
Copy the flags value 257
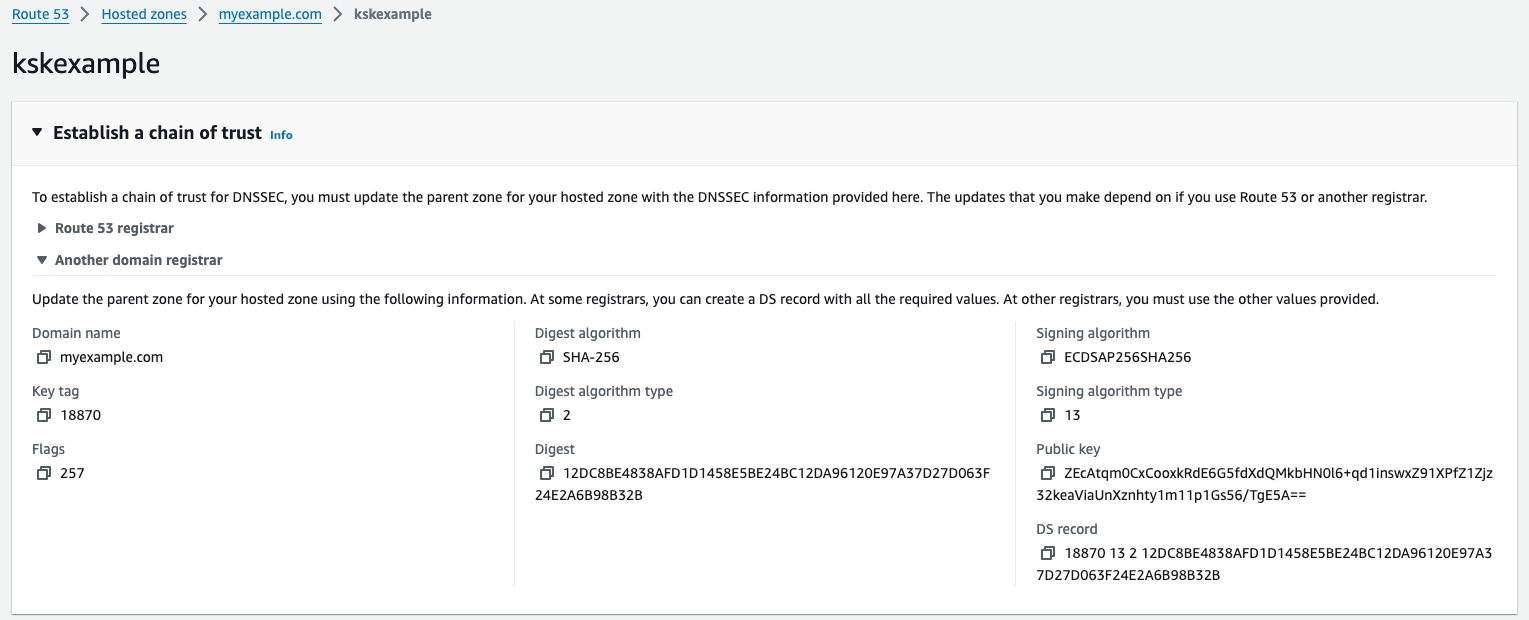click(x=44, y=473)
